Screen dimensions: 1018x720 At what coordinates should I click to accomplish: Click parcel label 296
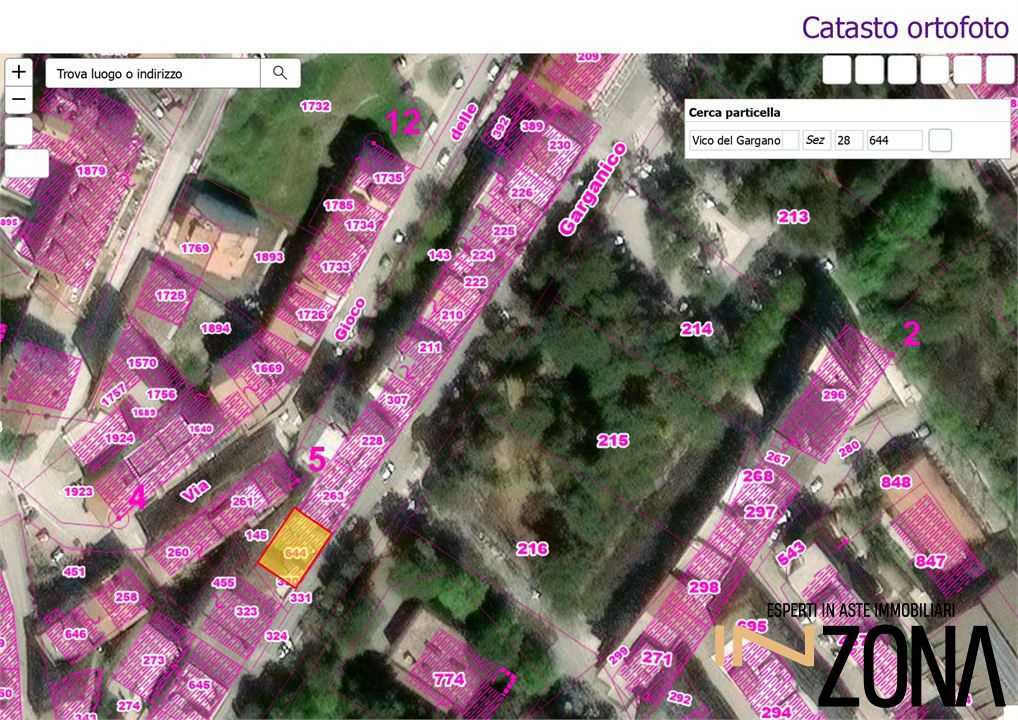(834, 395)
